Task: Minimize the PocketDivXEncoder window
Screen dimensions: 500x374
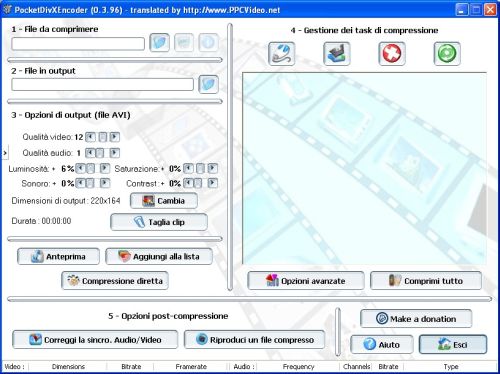Action: coord(462,10)
